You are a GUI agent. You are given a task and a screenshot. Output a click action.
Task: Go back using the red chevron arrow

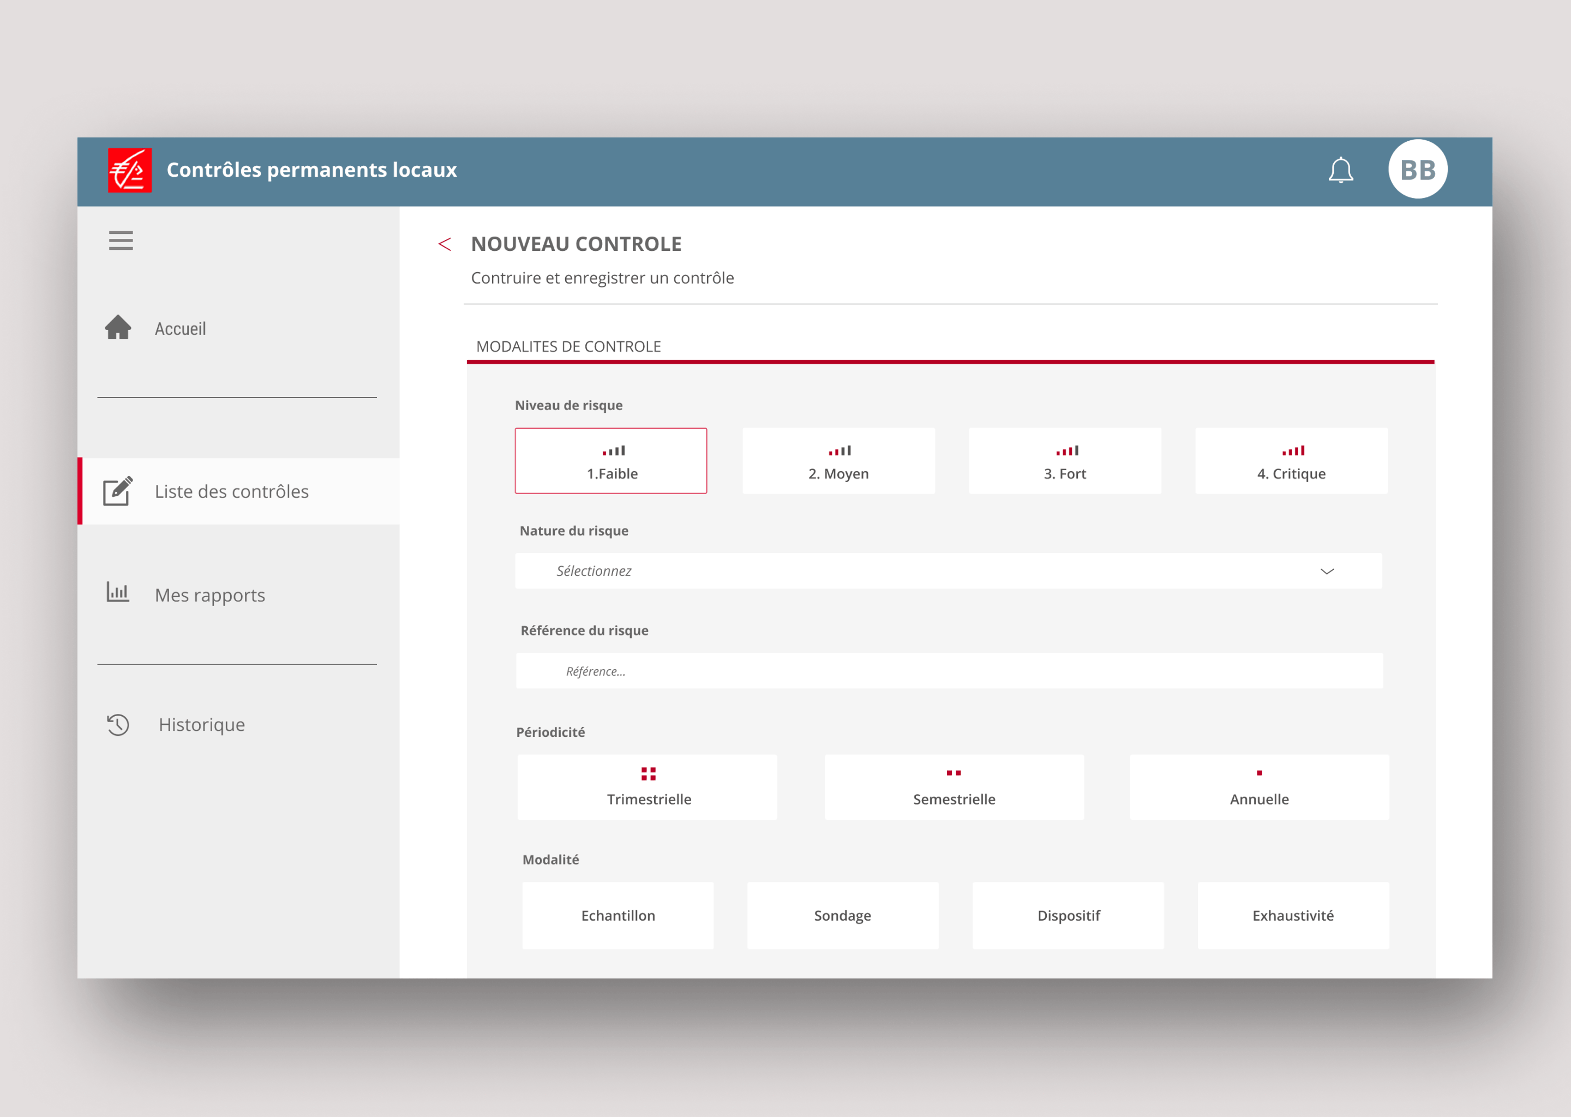point(445,245)
